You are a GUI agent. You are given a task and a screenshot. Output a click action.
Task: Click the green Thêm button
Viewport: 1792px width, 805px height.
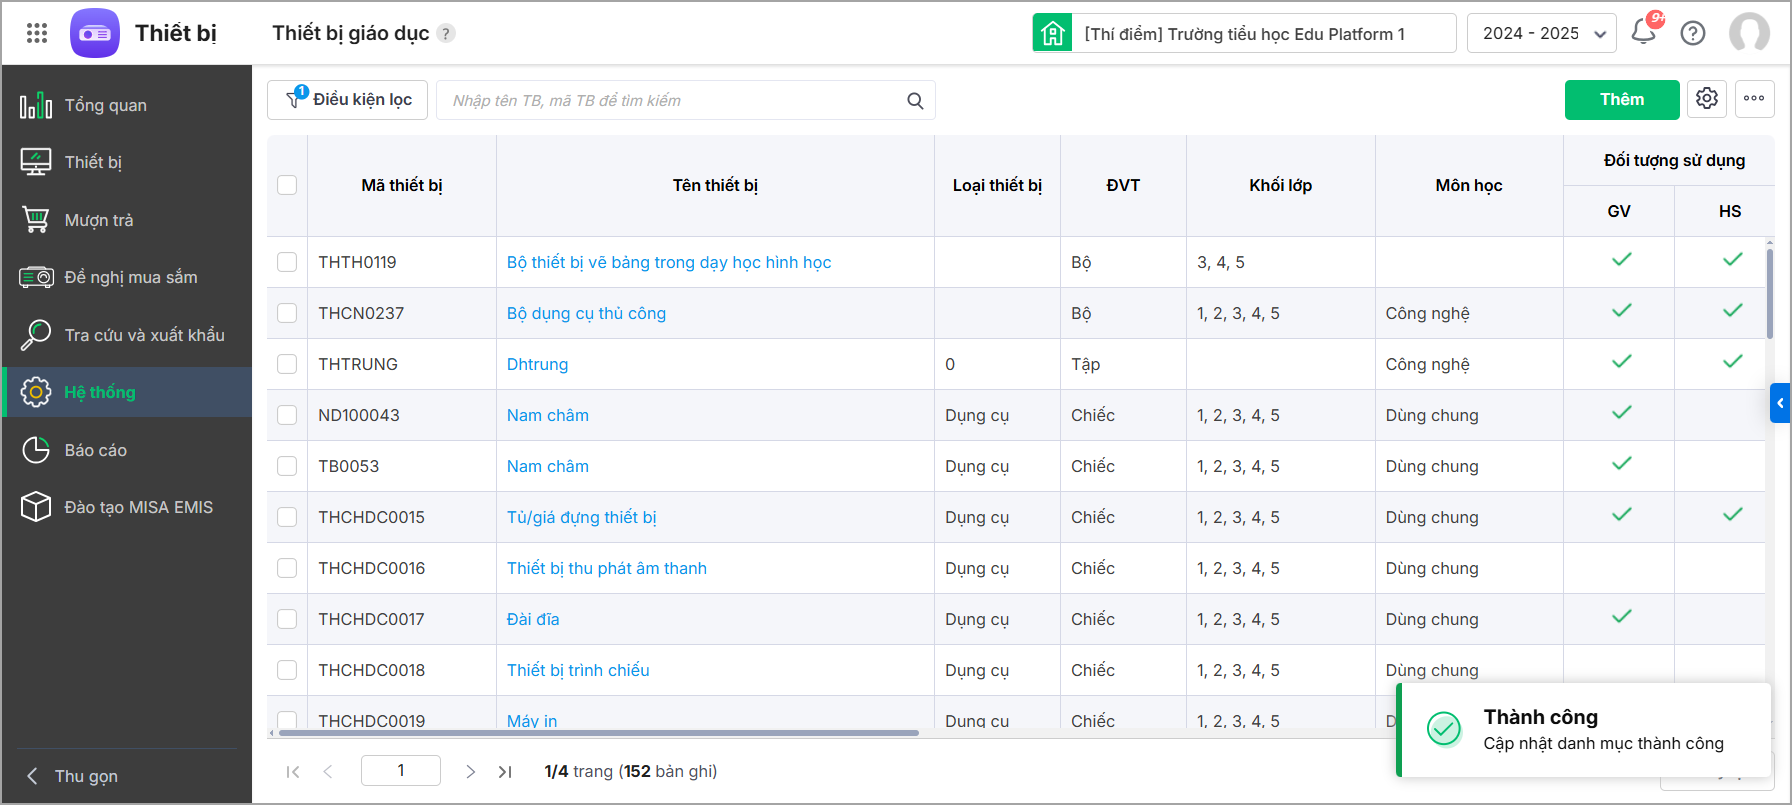pyautogui.click(x=1621, y=99)
